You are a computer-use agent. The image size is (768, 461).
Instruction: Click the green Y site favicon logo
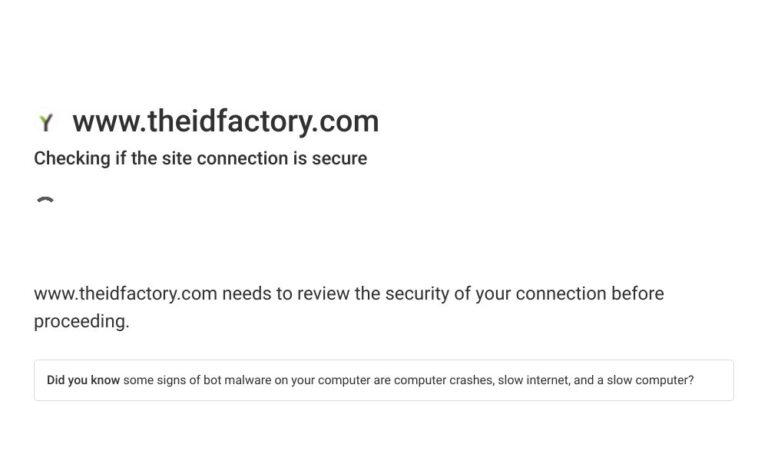(x=46, y=122)
